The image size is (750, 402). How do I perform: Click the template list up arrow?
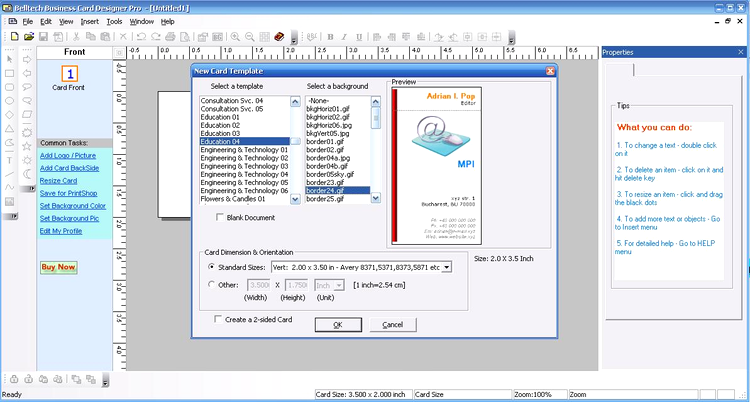point(296,101)
